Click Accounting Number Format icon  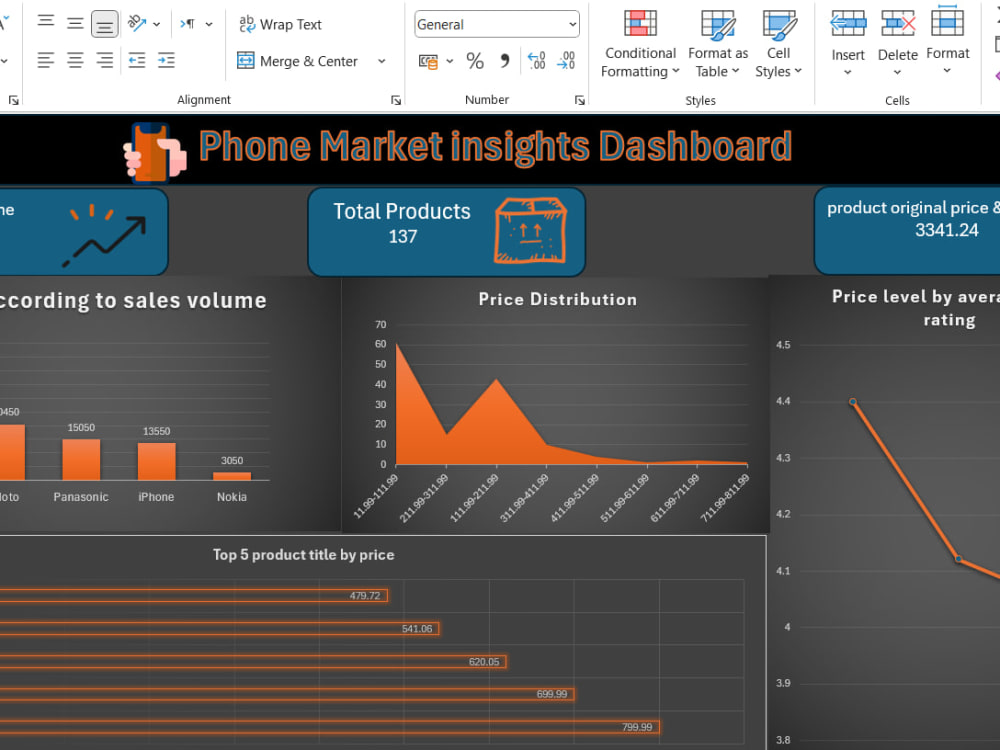[x=428, y=61]
